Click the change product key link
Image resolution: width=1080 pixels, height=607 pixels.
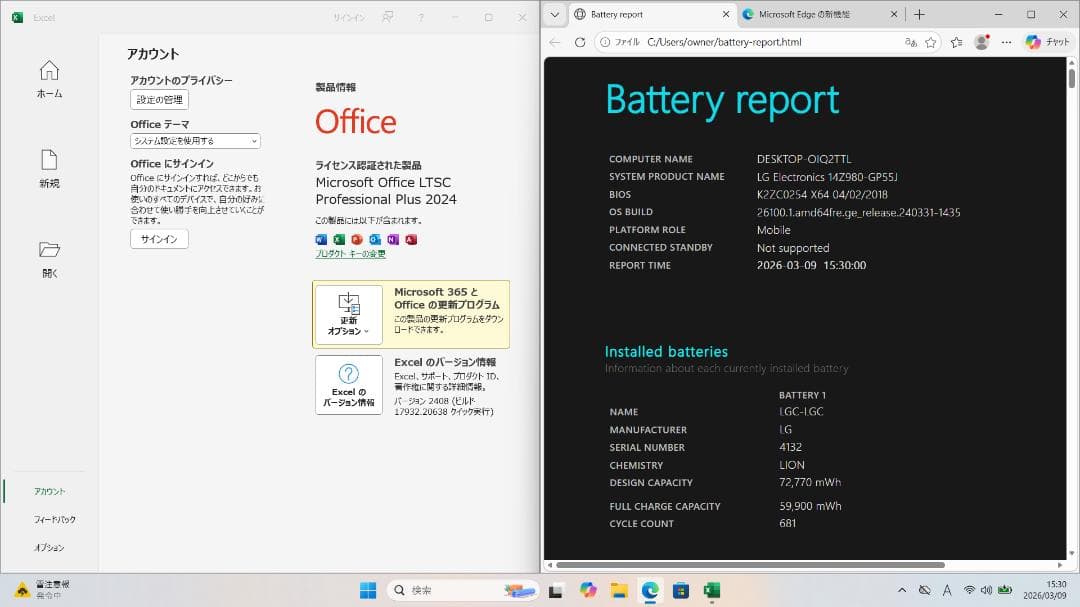[x=351, y=254]
